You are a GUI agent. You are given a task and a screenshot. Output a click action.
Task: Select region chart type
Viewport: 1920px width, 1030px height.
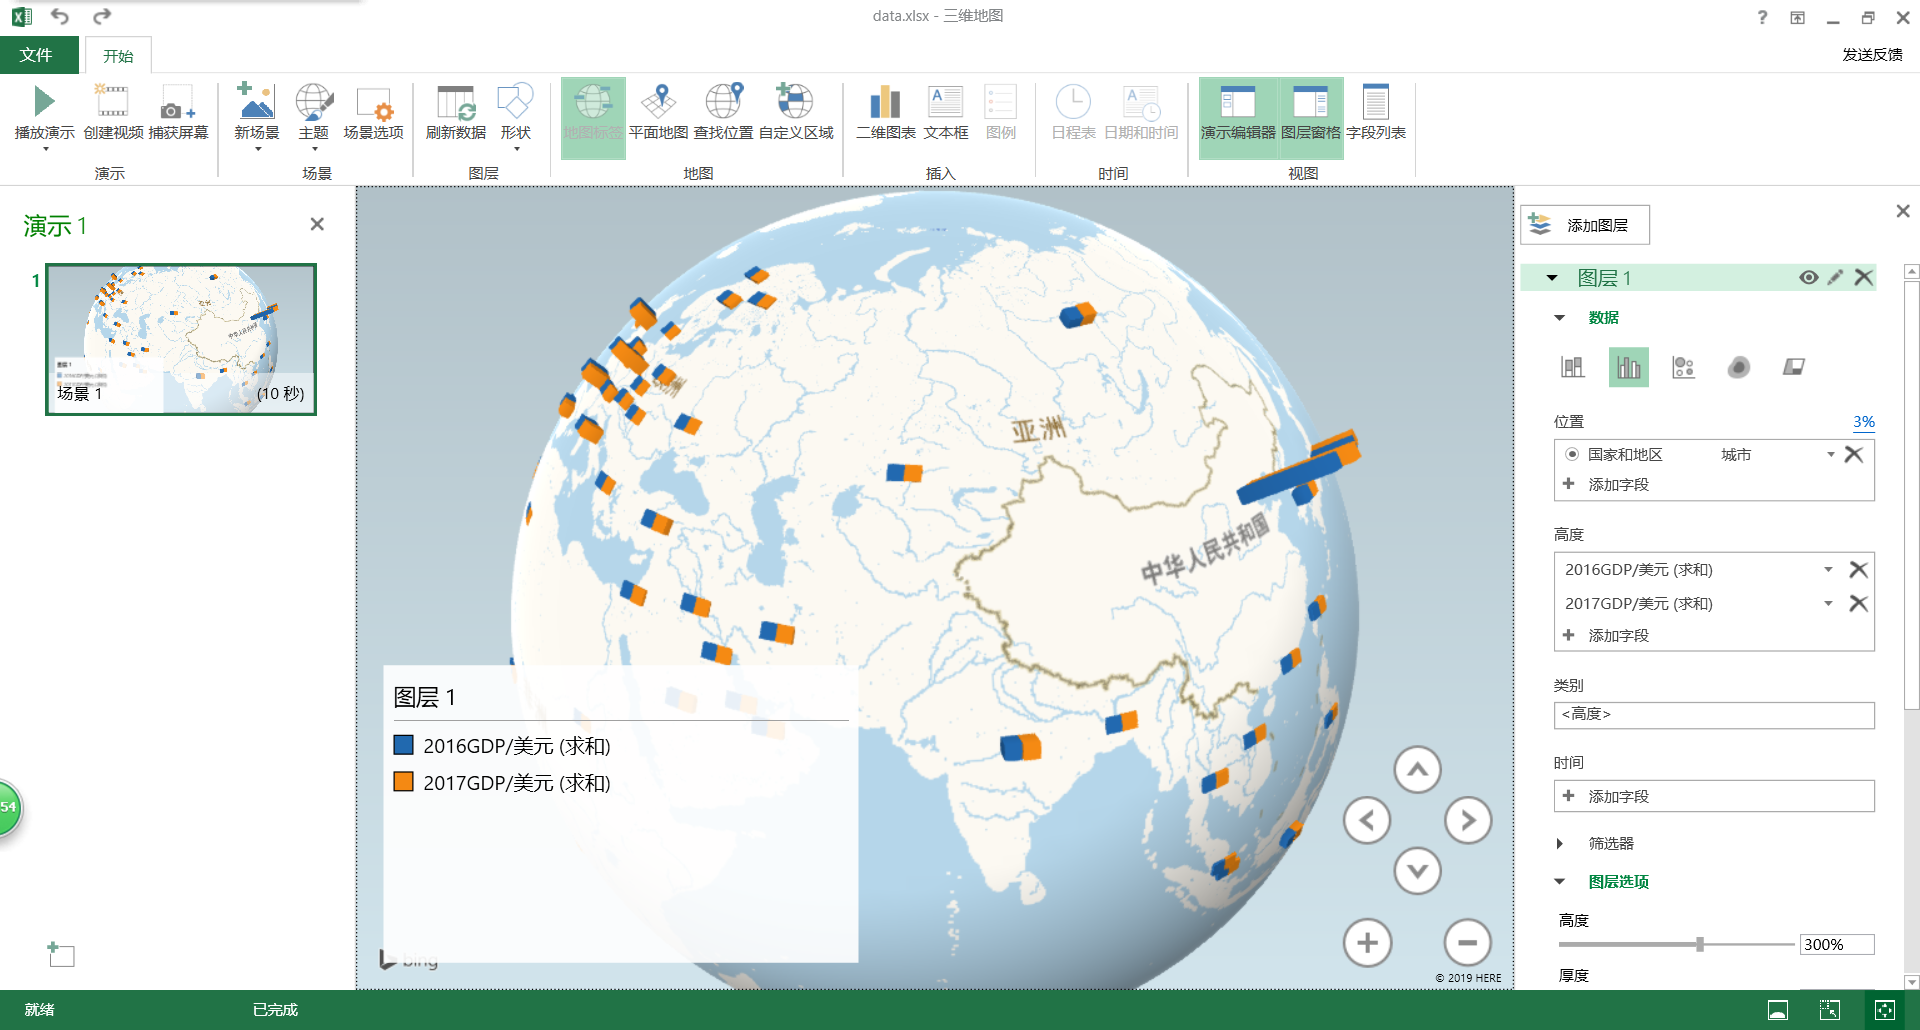click(x=1794, y=367)
